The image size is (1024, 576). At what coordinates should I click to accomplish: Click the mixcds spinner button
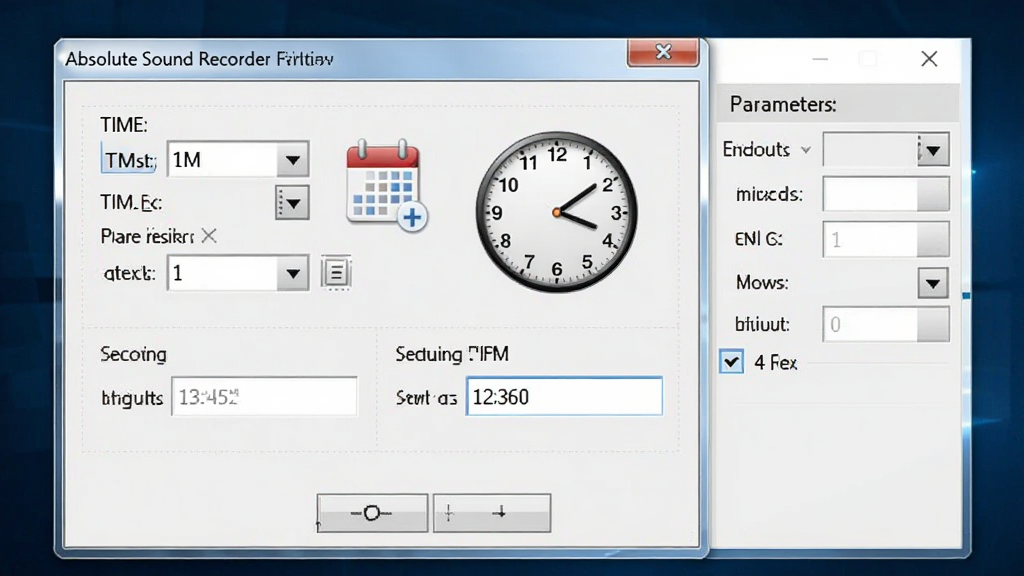(933, 194)
